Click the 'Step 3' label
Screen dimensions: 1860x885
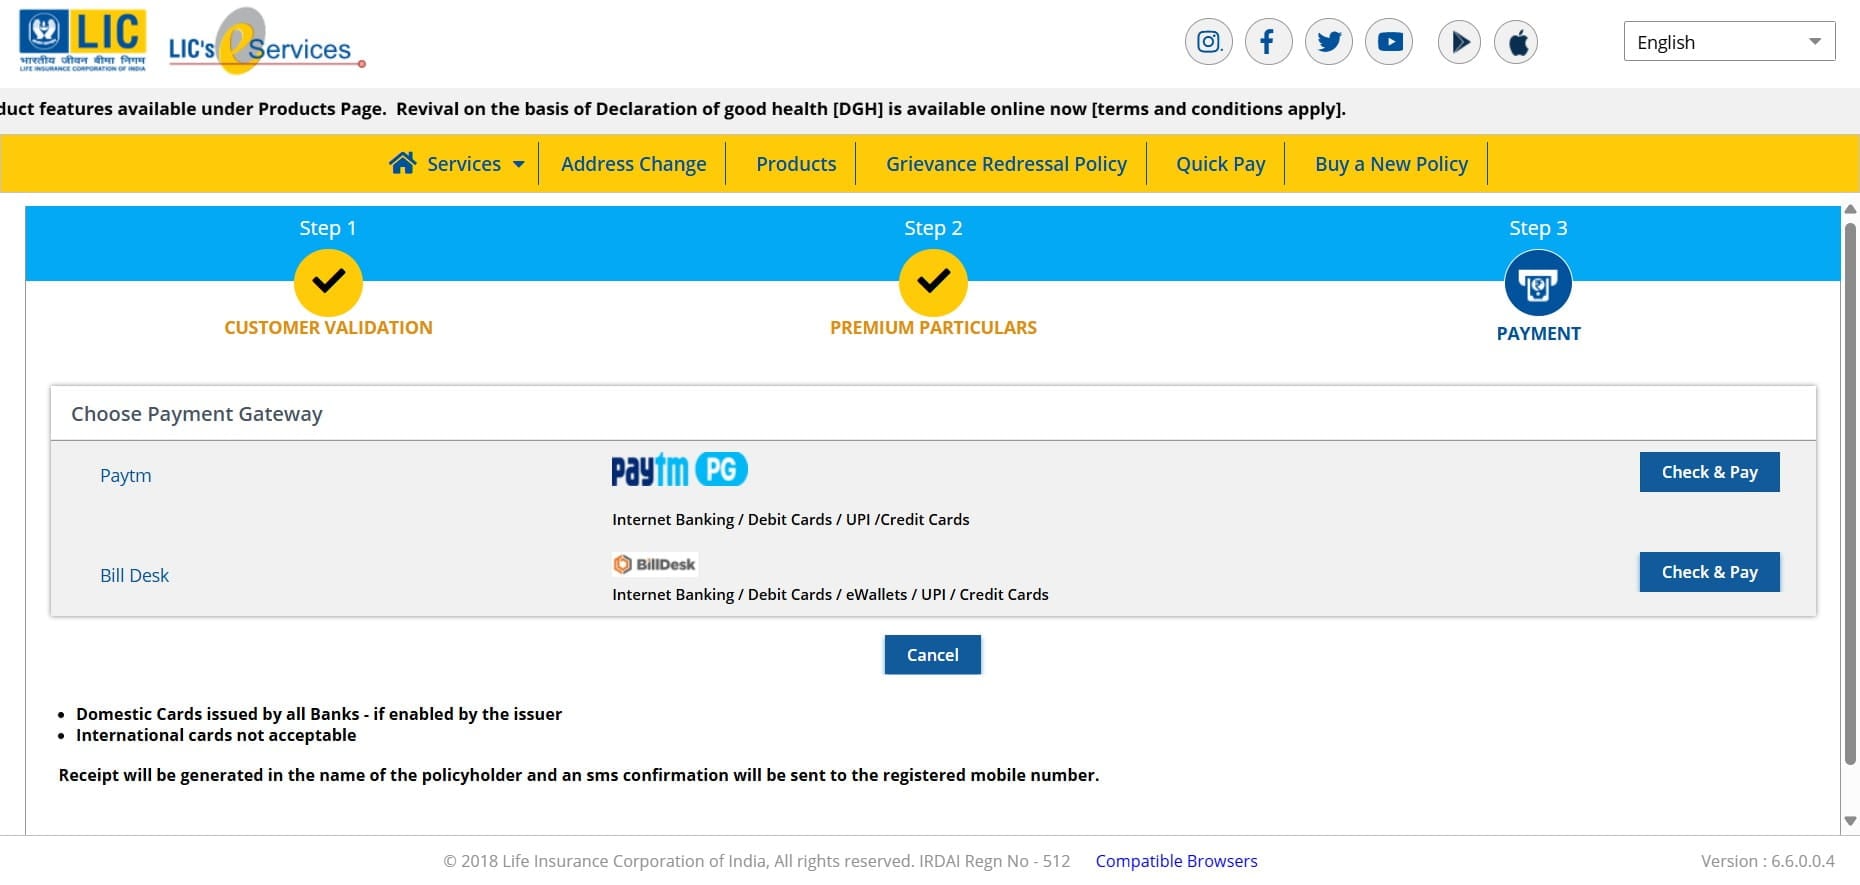click(1538, 228)
